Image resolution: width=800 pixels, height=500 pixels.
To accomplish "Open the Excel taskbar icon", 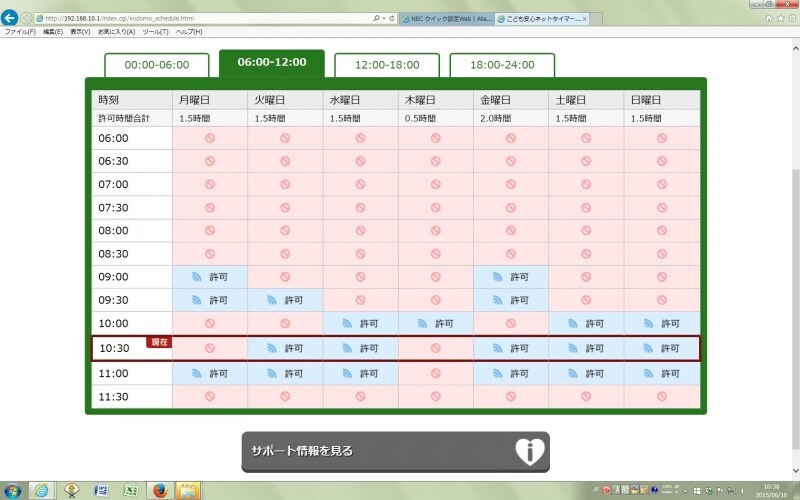I will tap(131, 490).
